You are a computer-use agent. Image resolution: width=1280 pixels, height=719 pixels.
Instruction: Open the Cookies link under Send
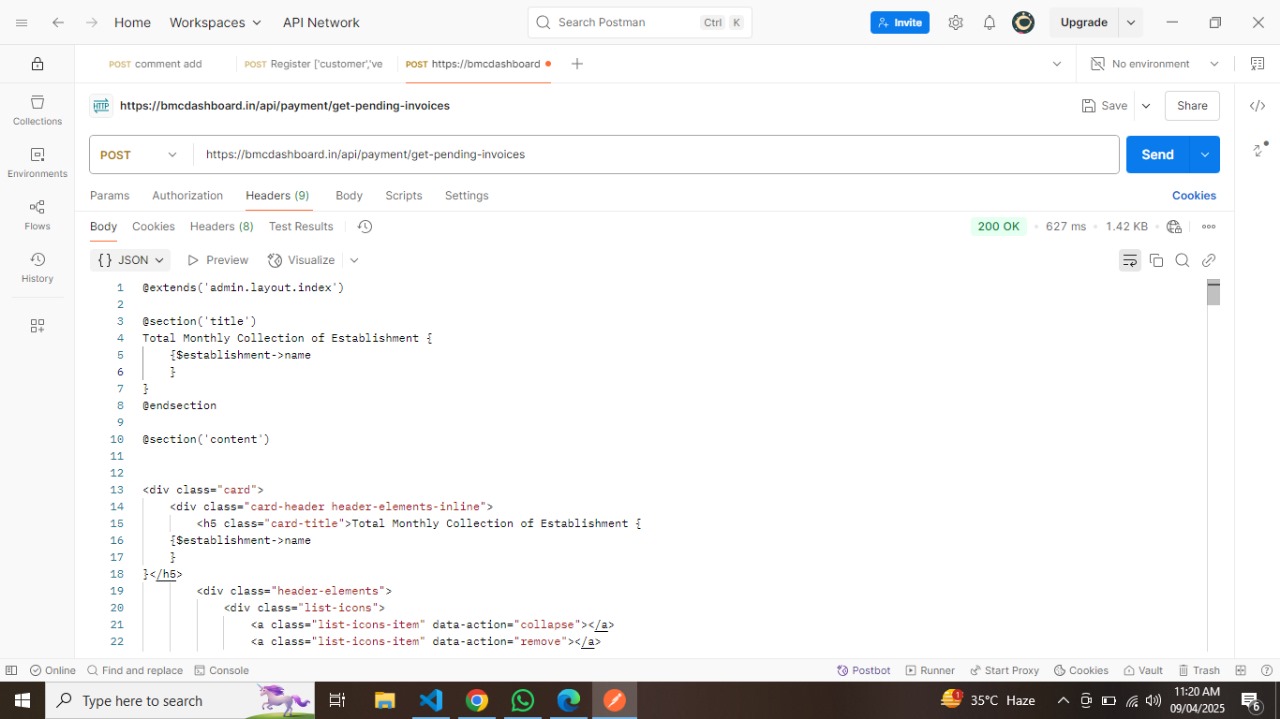click(x=1194, y=196)
